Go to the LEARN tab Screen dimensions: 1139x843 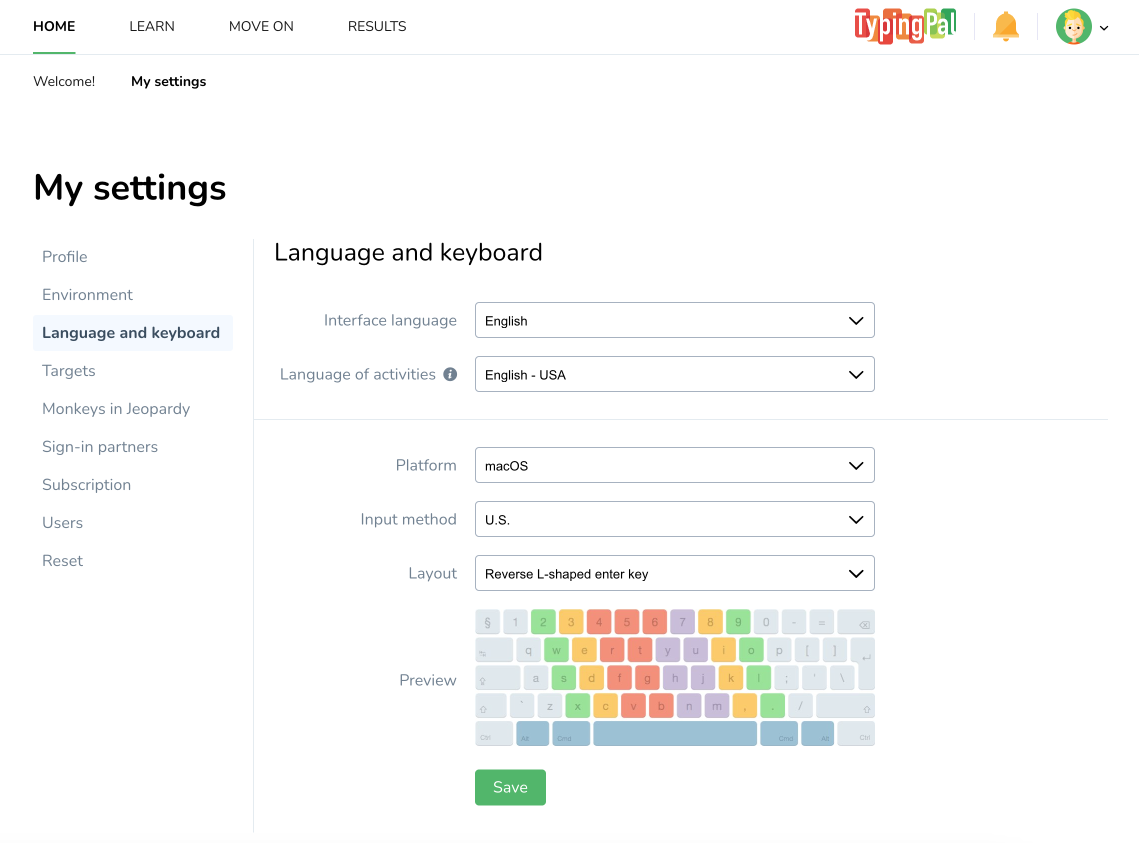(x=152, y=27)
